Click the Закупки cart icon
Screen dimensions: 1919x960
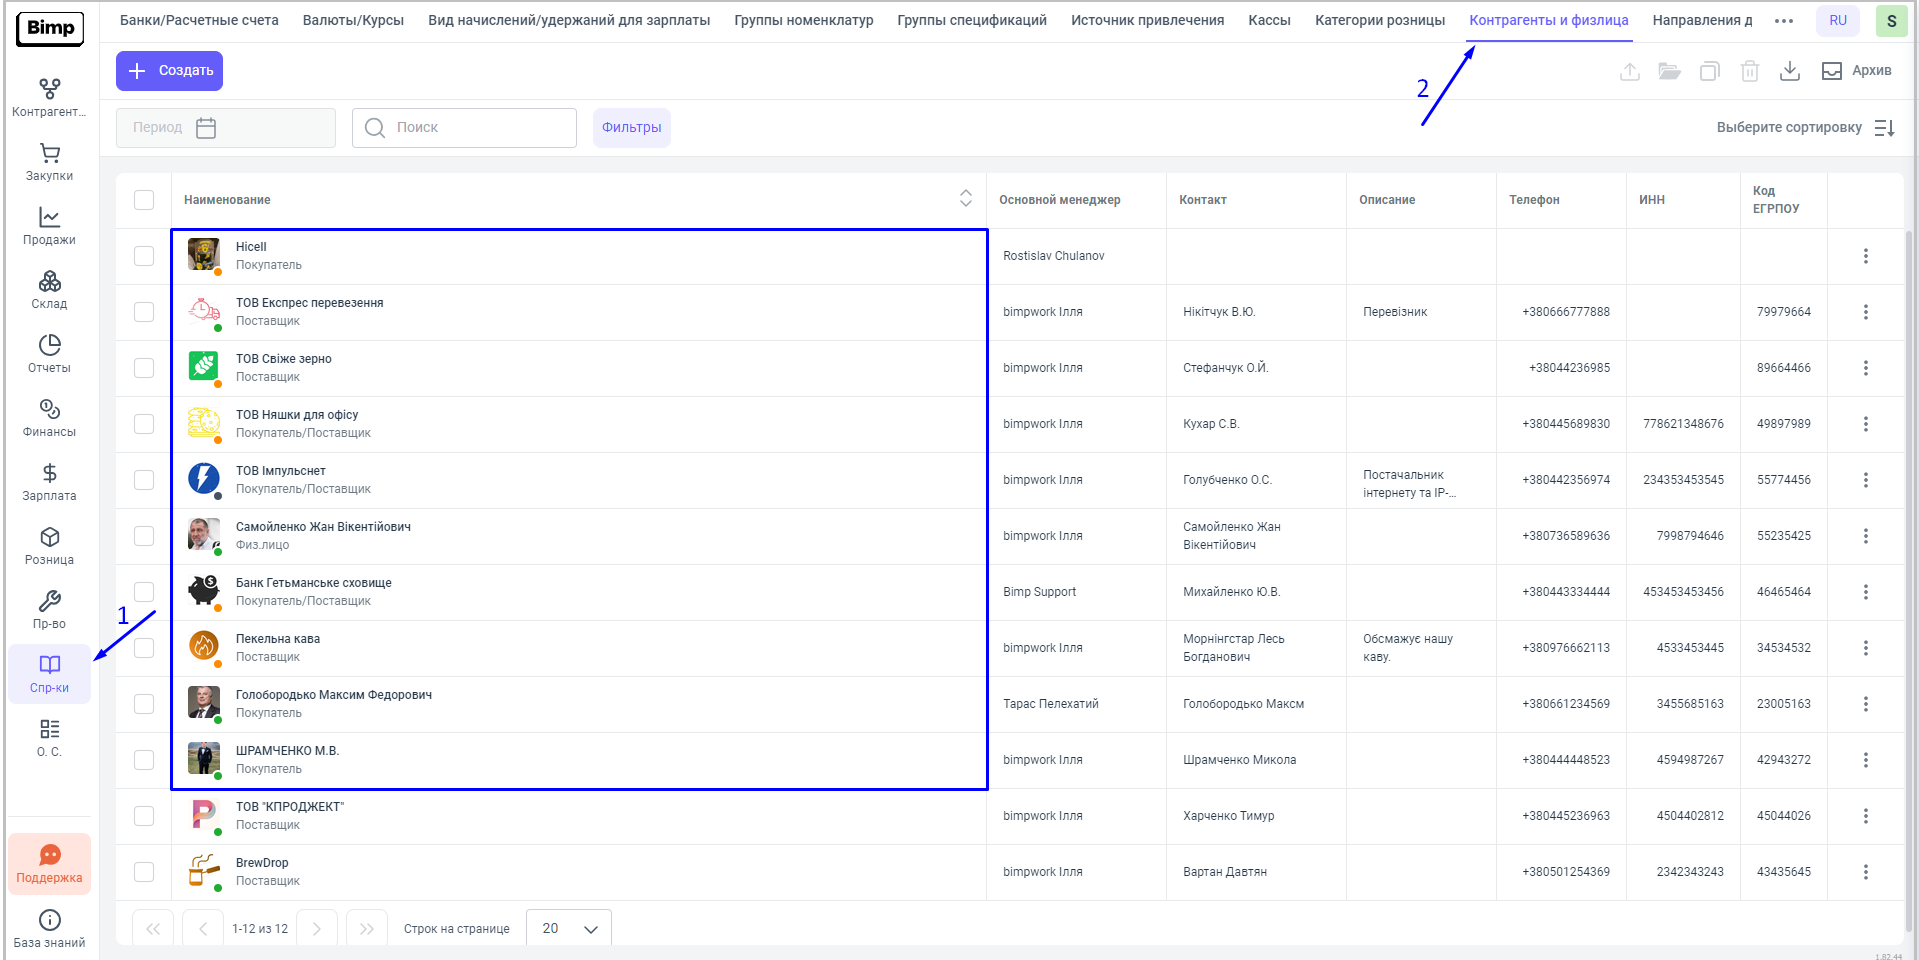tap(49, 154)
